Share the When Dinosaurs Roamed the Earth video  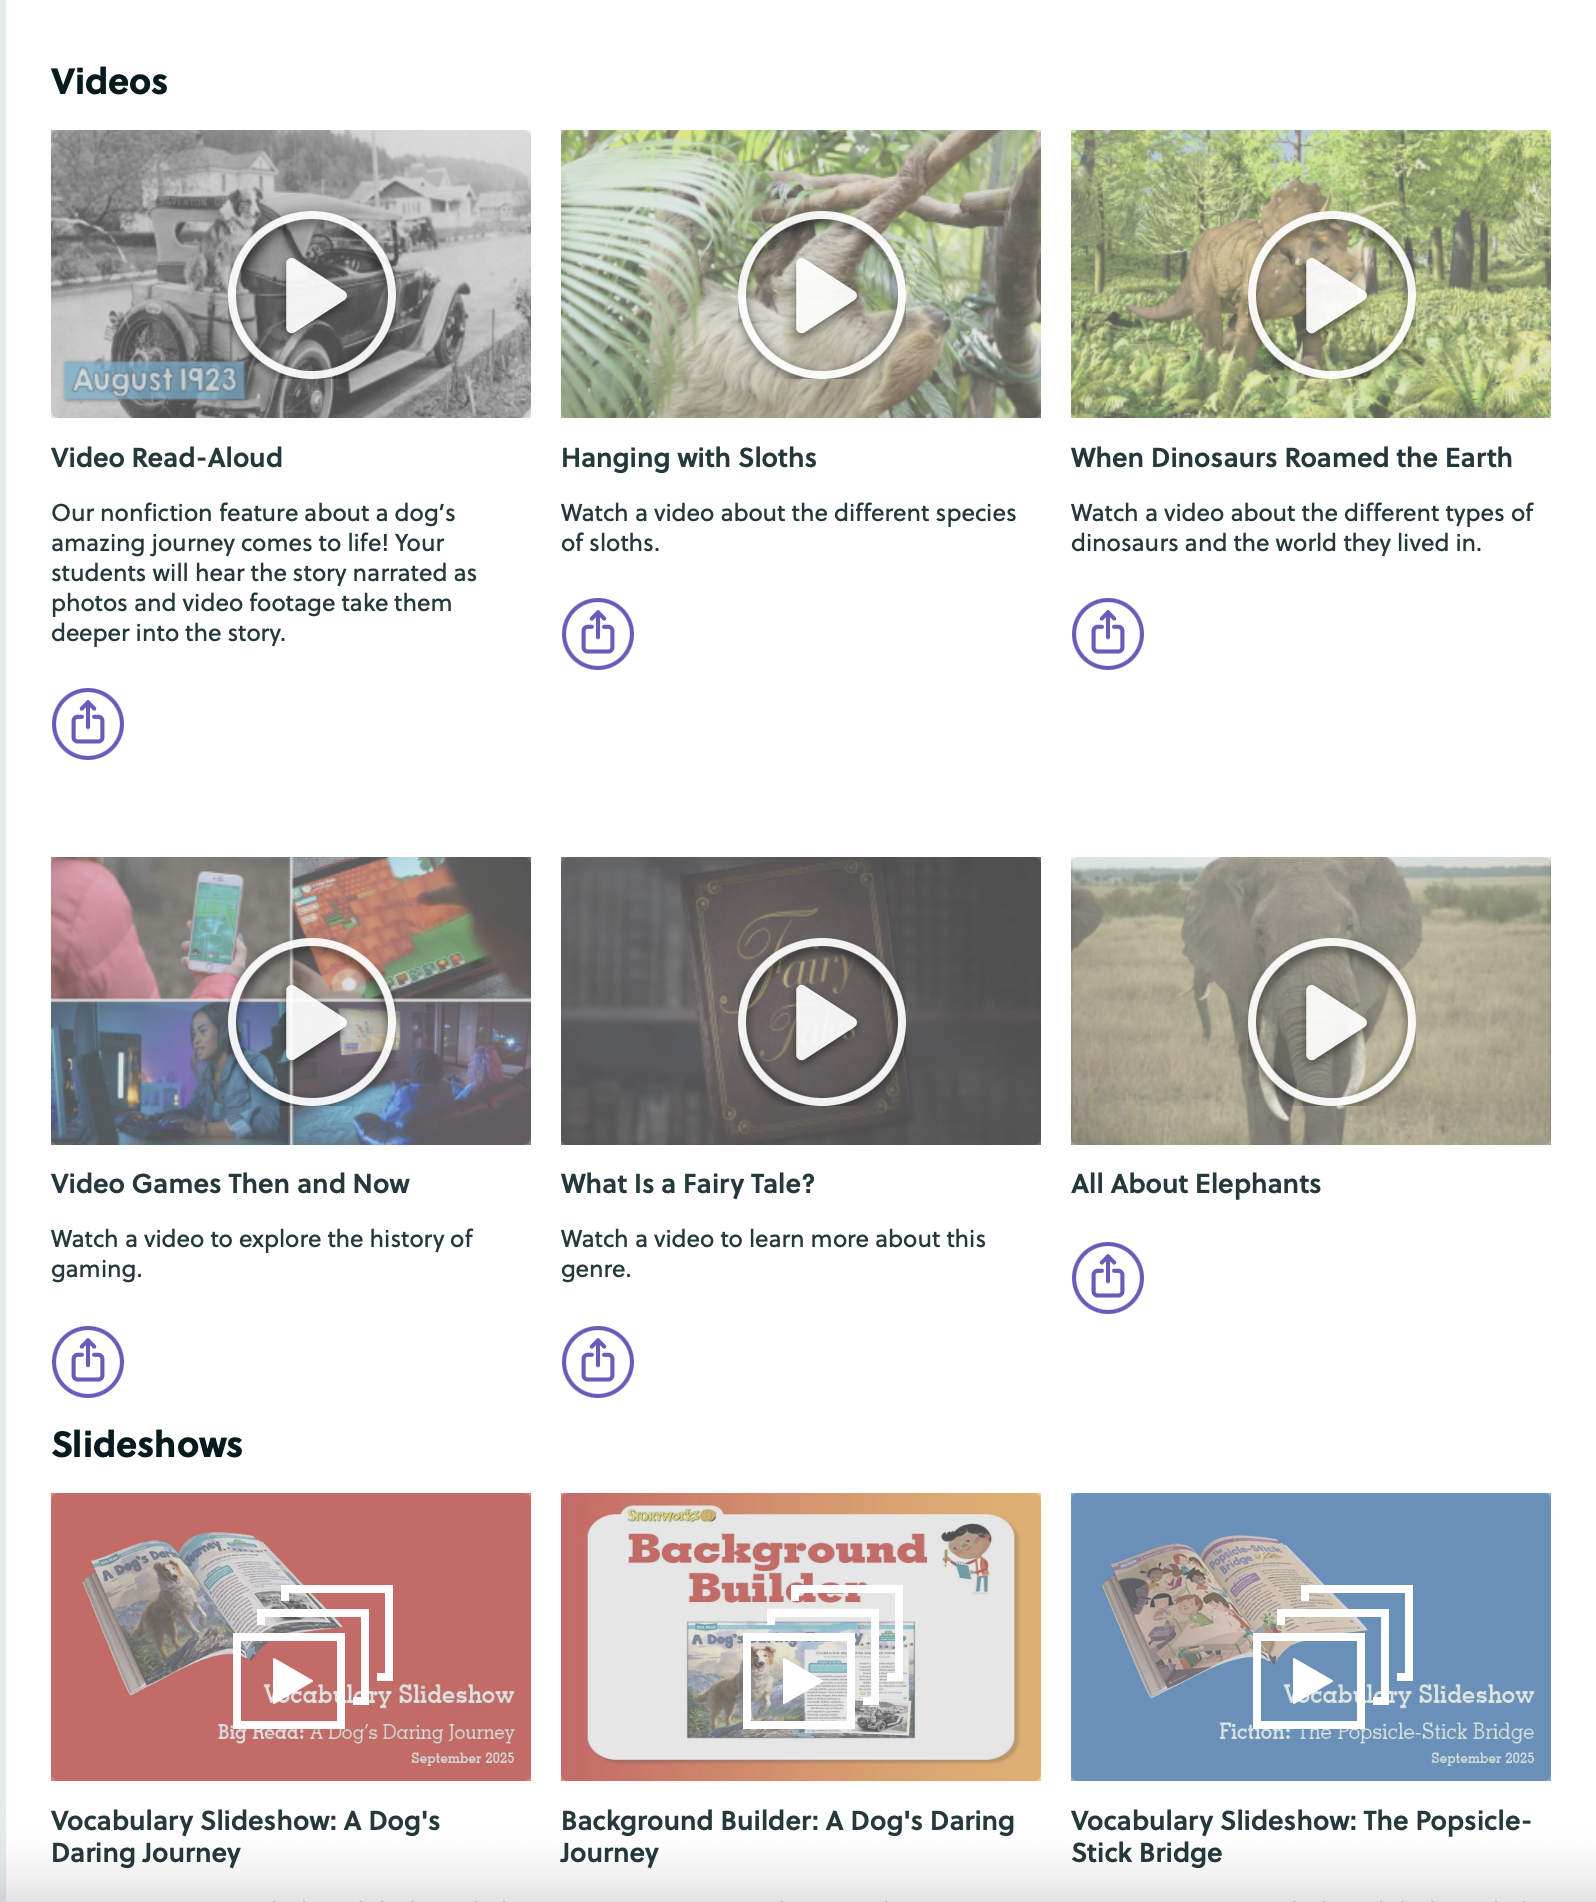tap(1108, 633)
